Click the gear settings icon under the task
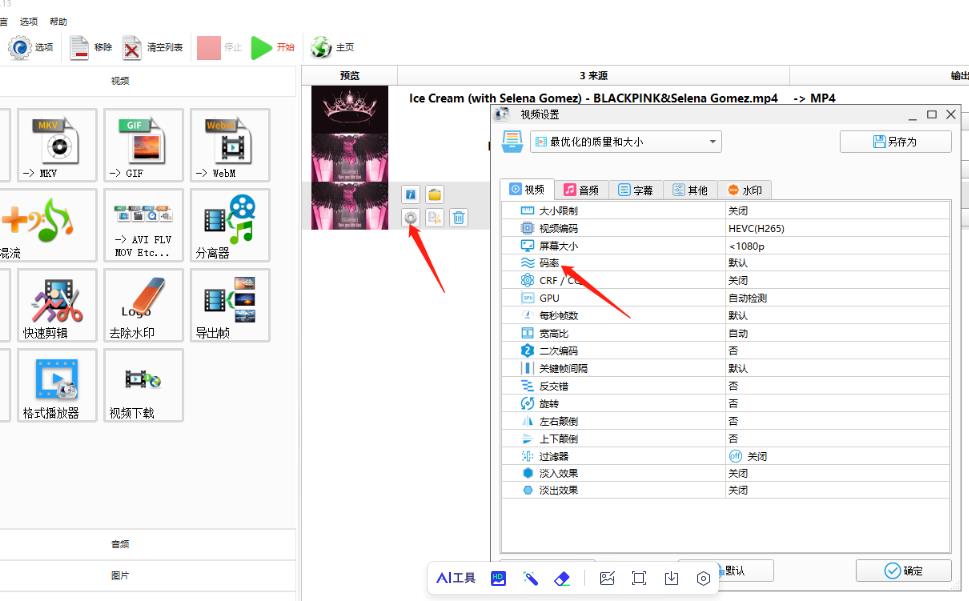 pos(410,217)
